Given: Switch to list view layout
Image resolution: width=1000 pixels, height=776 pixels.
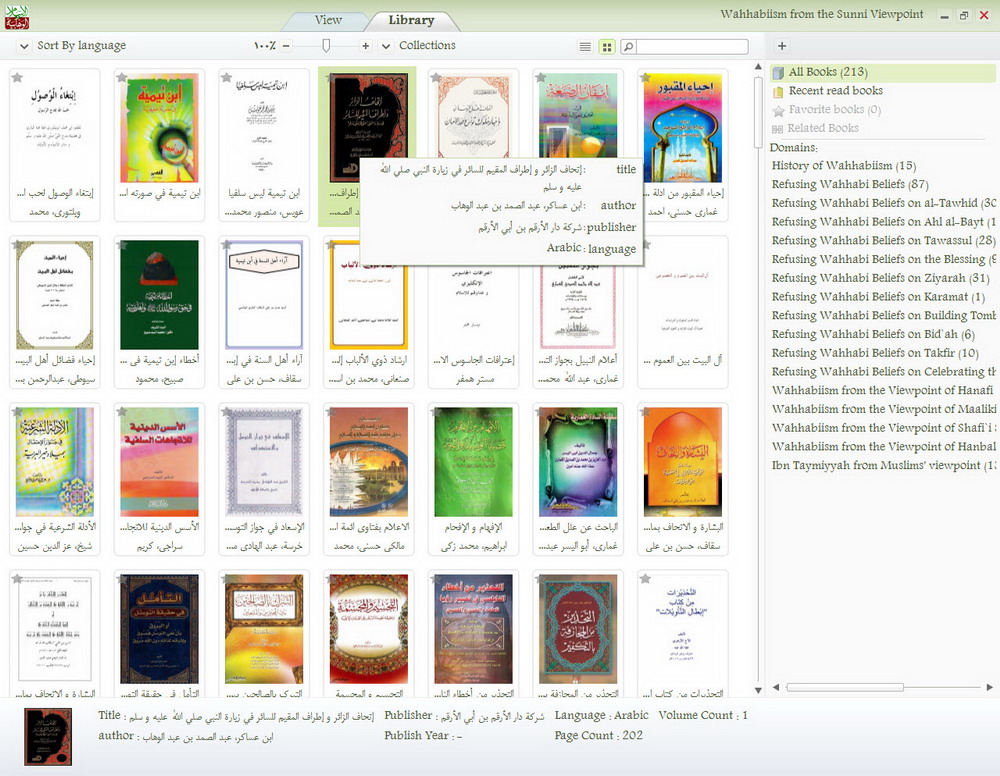Looking at the screenshot, I should [x=585, y=47].
